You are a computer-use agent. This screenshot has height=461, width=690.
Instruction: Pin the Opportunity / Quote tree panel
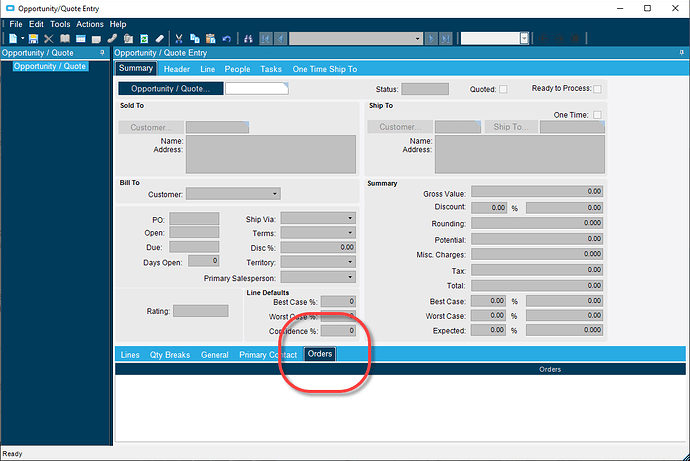[x=102, y=53]
